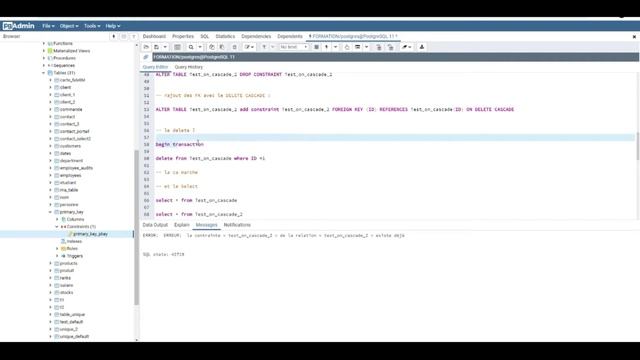
Task: Click the Stop query square icon
Action: pos(316,47)
